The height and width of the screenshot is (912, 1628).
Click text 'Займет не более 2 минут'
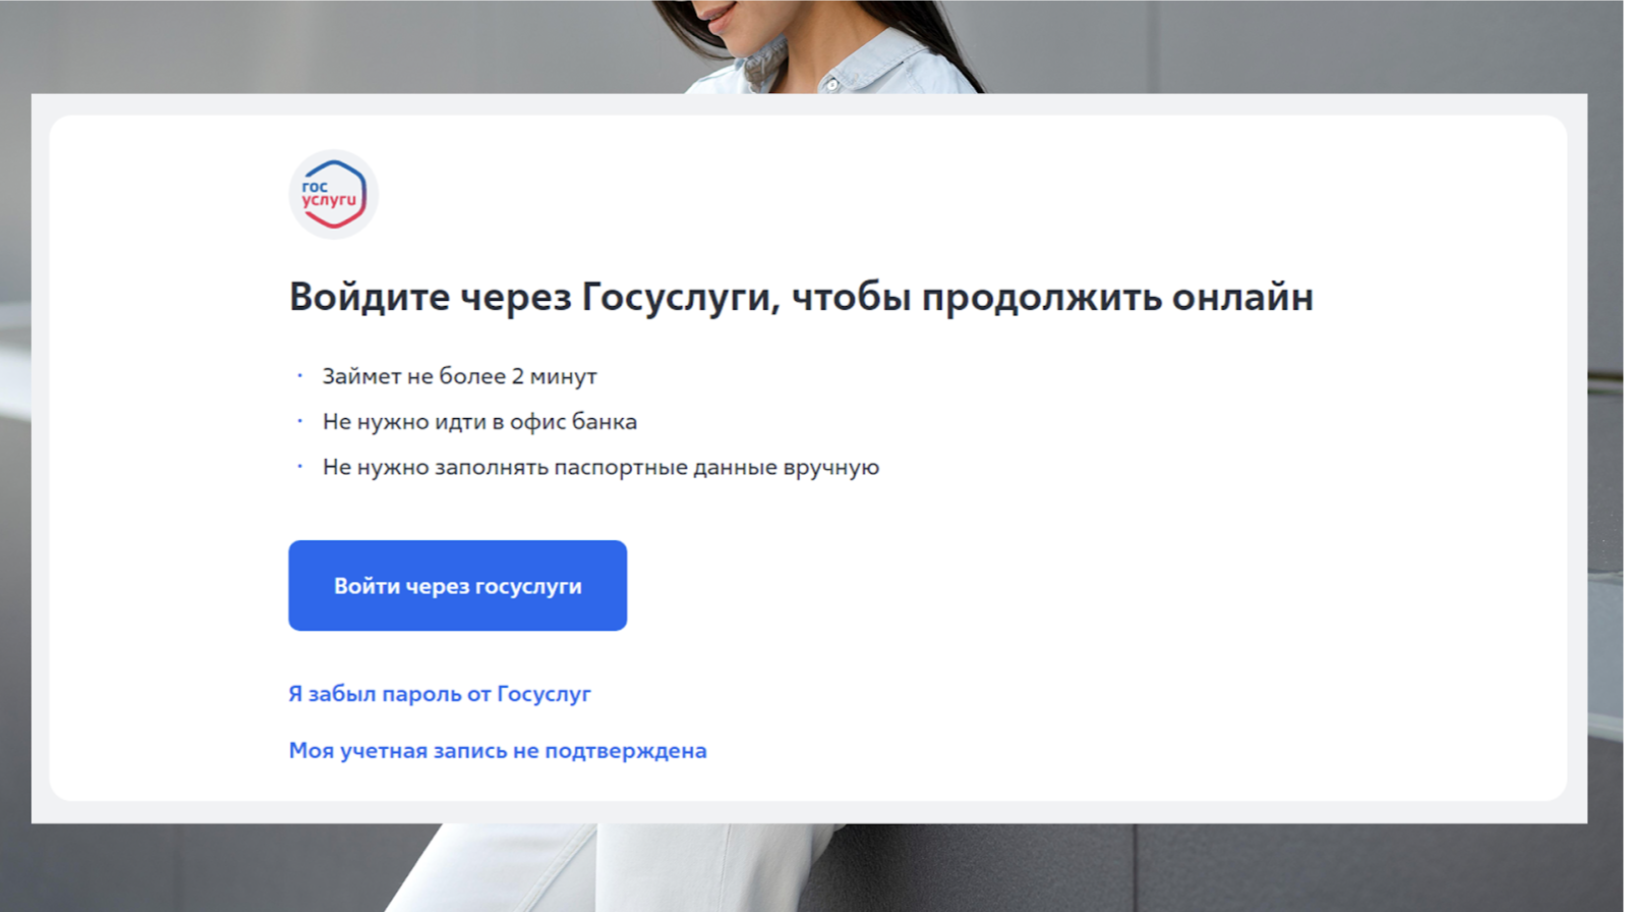click(x=459, y=376)
